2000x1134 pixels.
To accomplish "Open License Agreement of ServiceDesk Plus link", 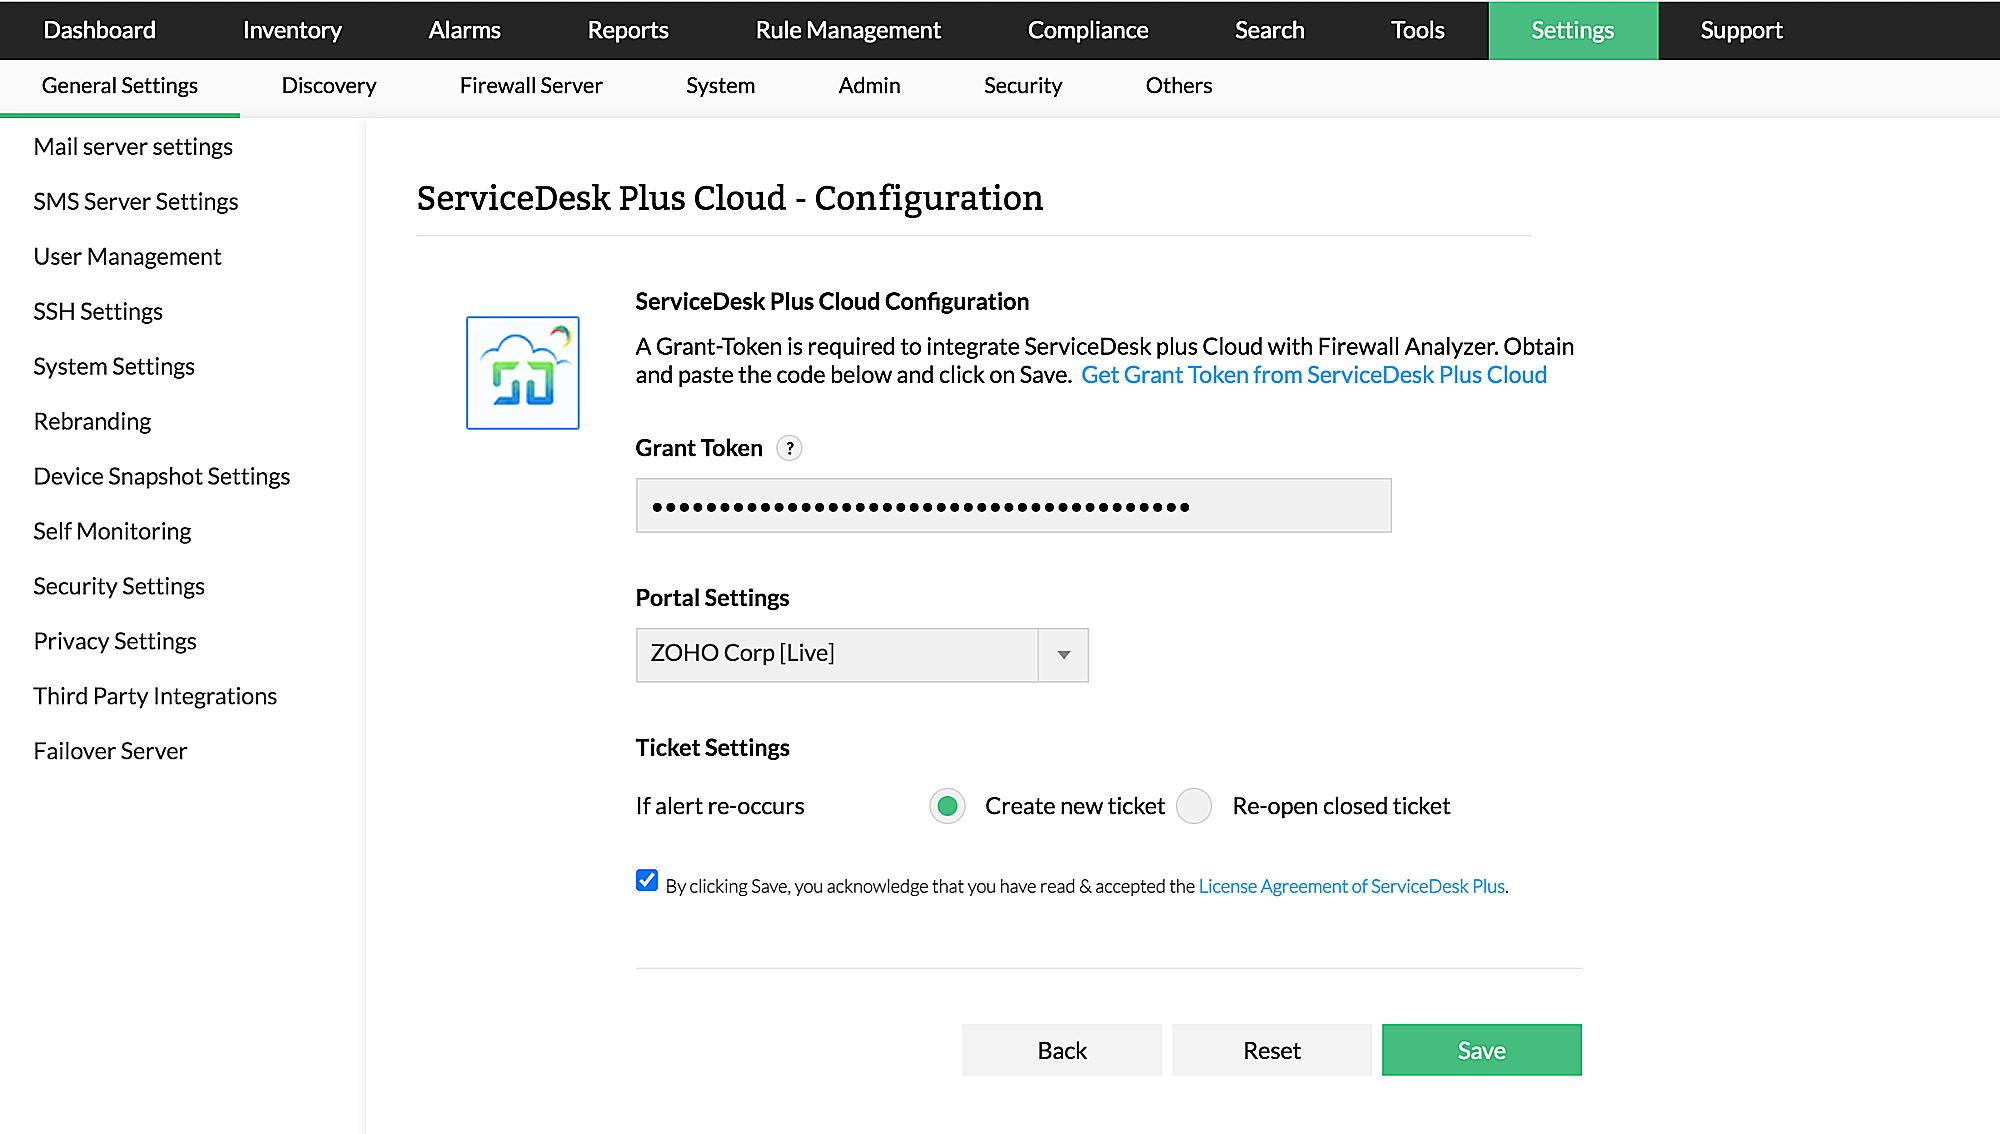I will (x=1351, y=886).
